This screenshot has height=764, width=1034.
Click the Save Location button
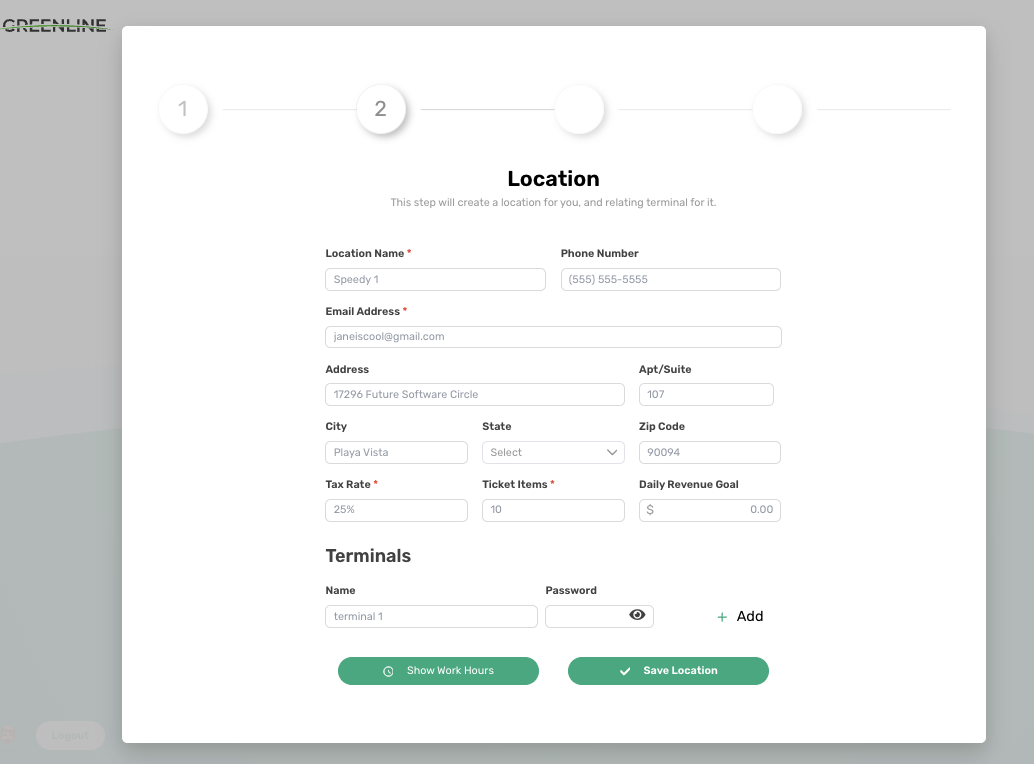click(668, 671)
